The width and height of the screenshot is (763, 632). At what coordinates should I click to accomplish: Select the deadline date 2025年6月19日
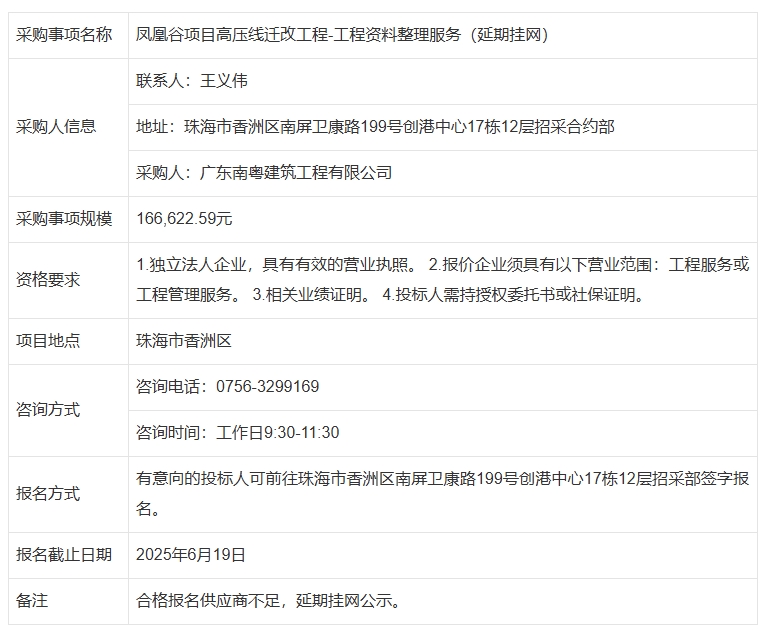coord(191,555)
